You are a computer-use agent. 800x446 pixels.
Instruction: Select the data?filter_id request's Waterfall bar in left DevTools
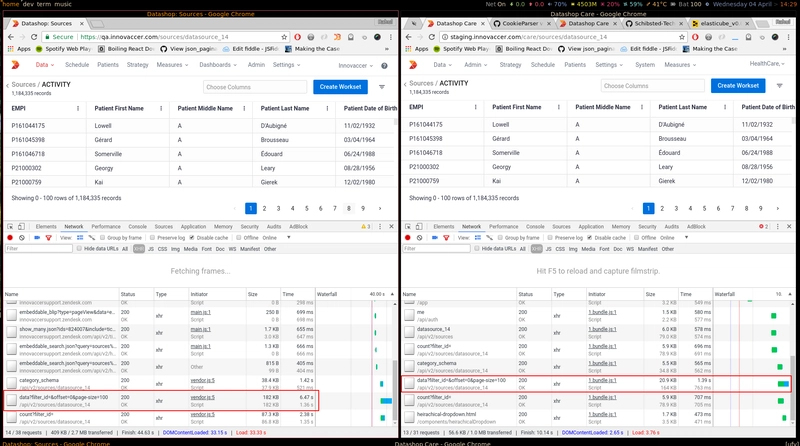pos(386,401)
